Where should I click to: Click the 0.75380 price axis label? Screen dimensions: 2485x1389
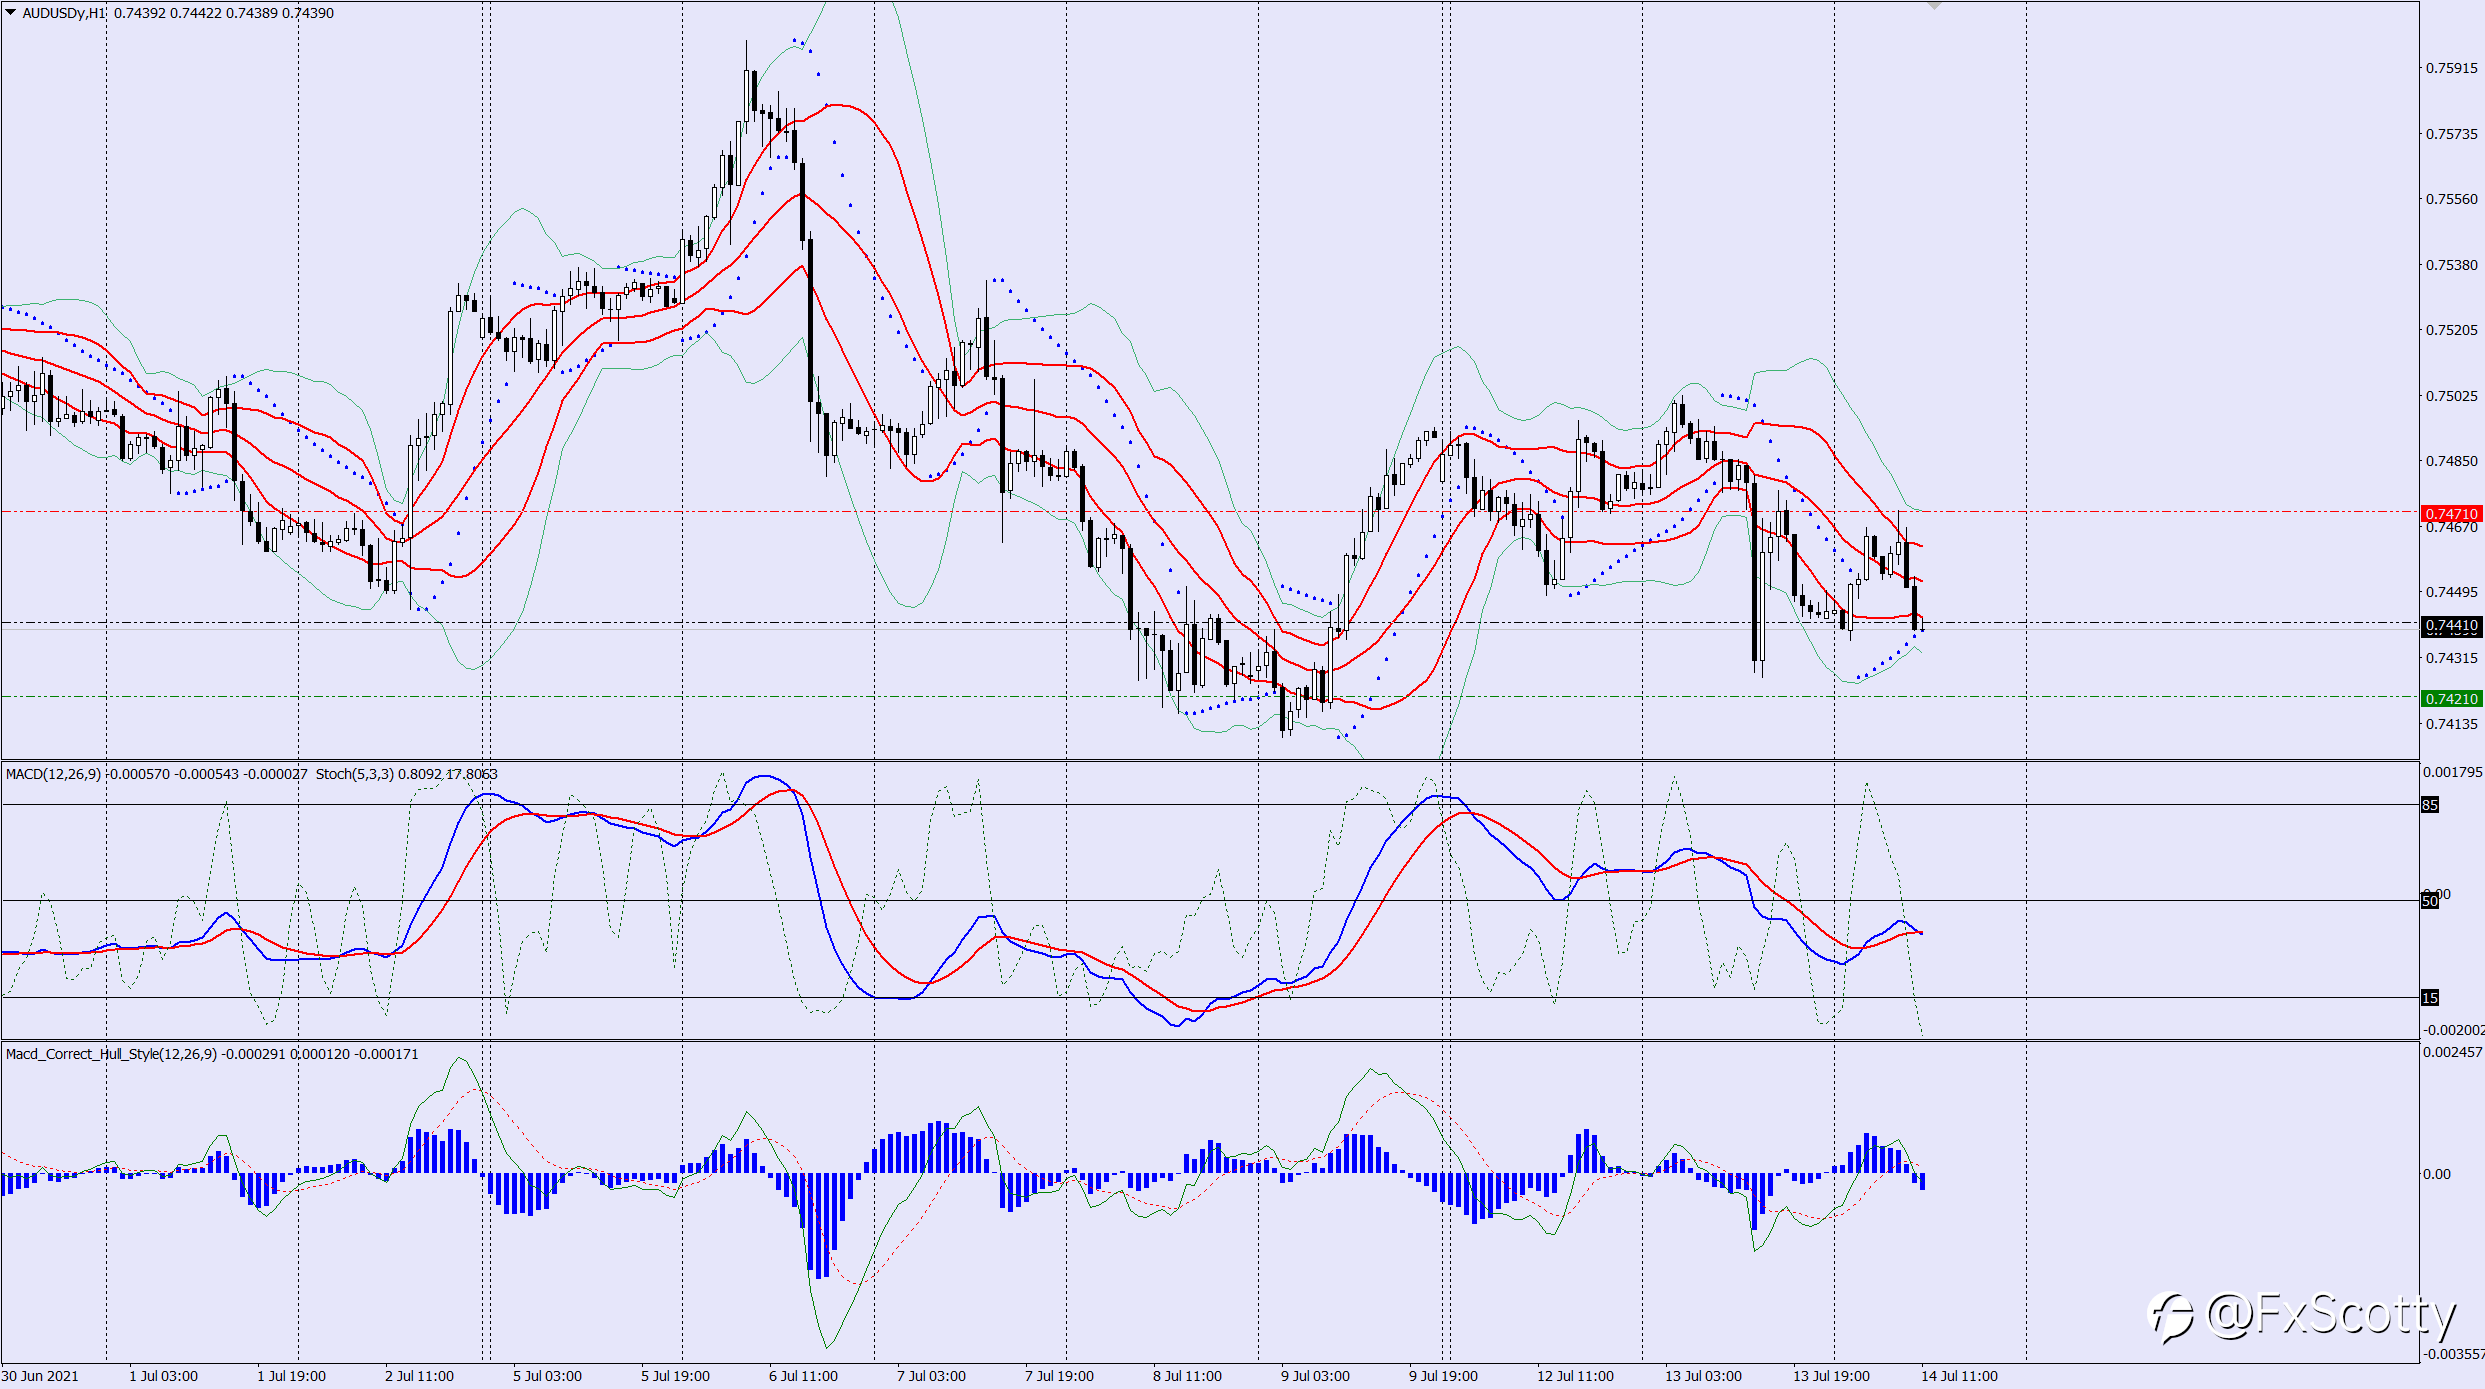coord(2452,265)
